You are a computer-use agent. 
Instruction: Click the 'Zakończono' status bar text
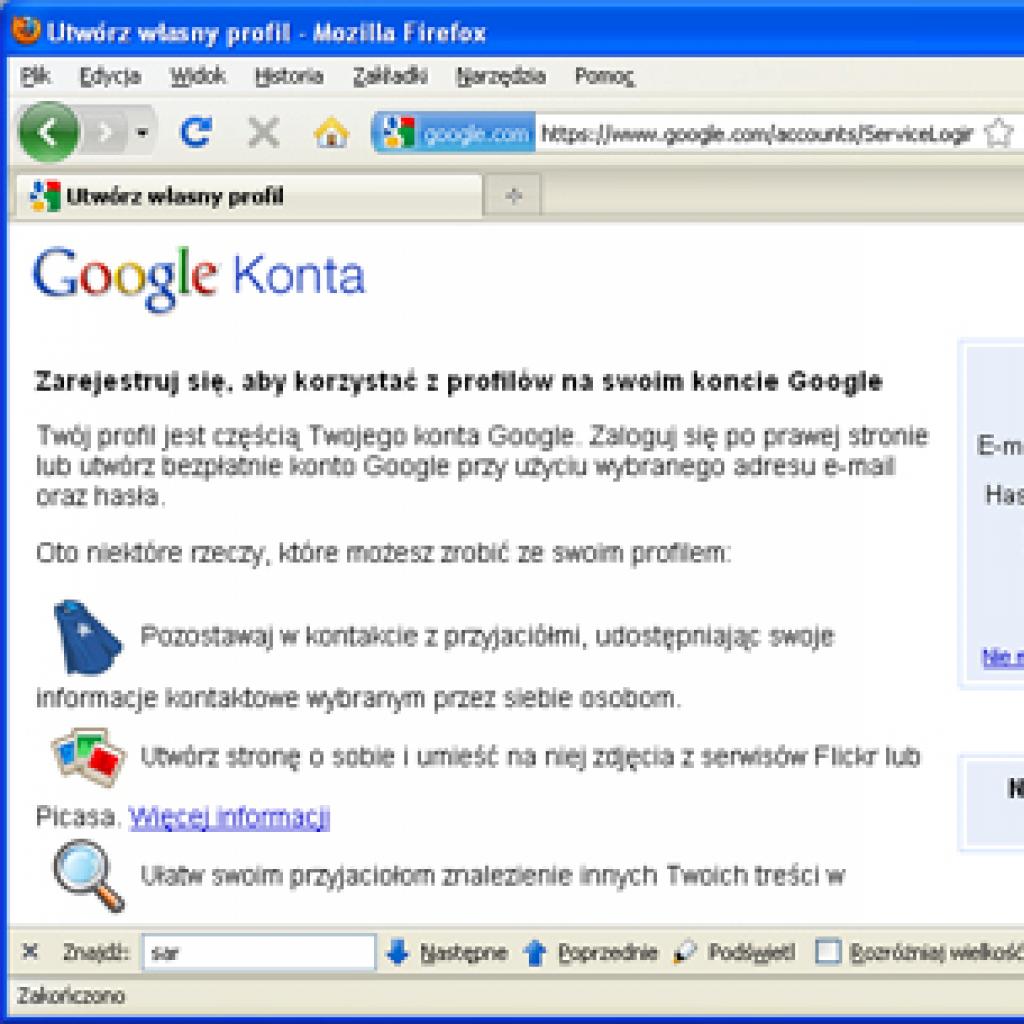pos(71,996)
